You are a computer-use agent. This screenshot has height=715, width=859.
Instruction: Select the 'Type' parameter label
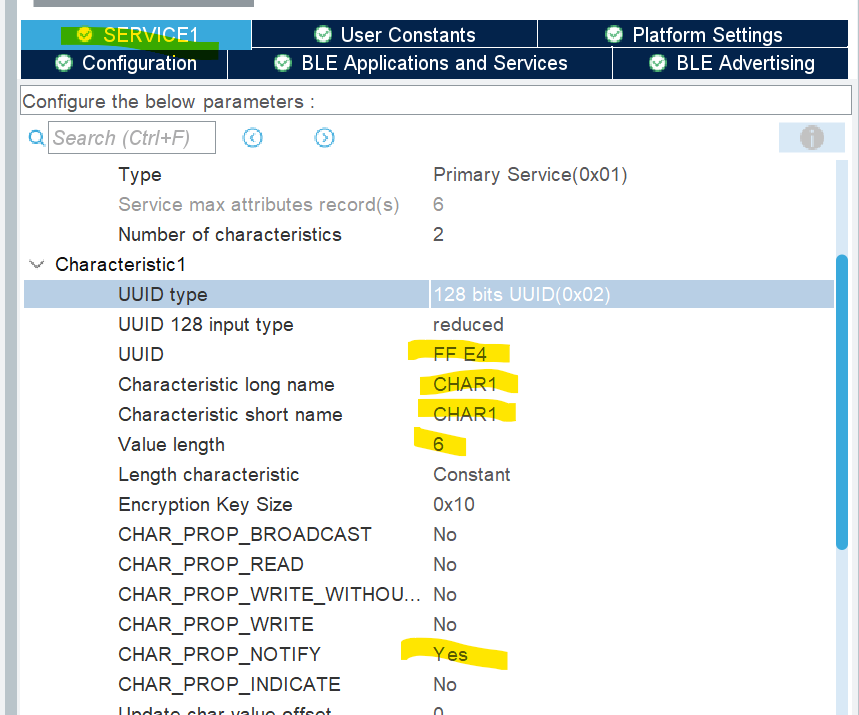(140, 175)
